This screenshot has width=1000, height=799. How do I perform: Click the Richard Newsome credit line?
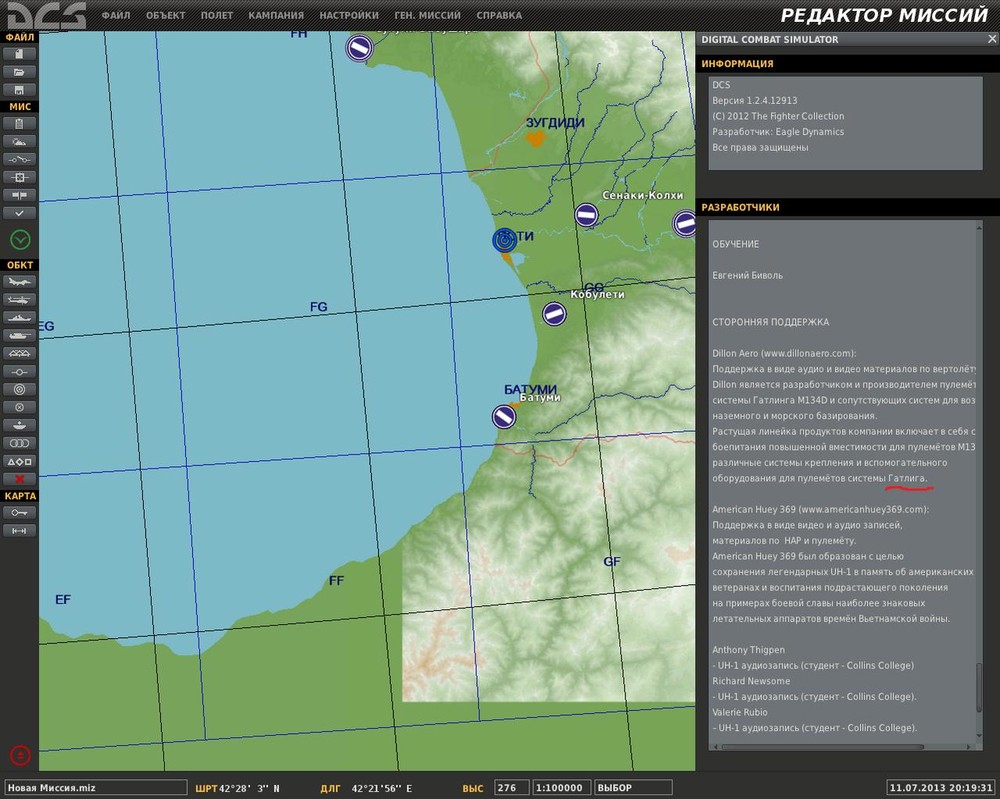click(751, 681)
